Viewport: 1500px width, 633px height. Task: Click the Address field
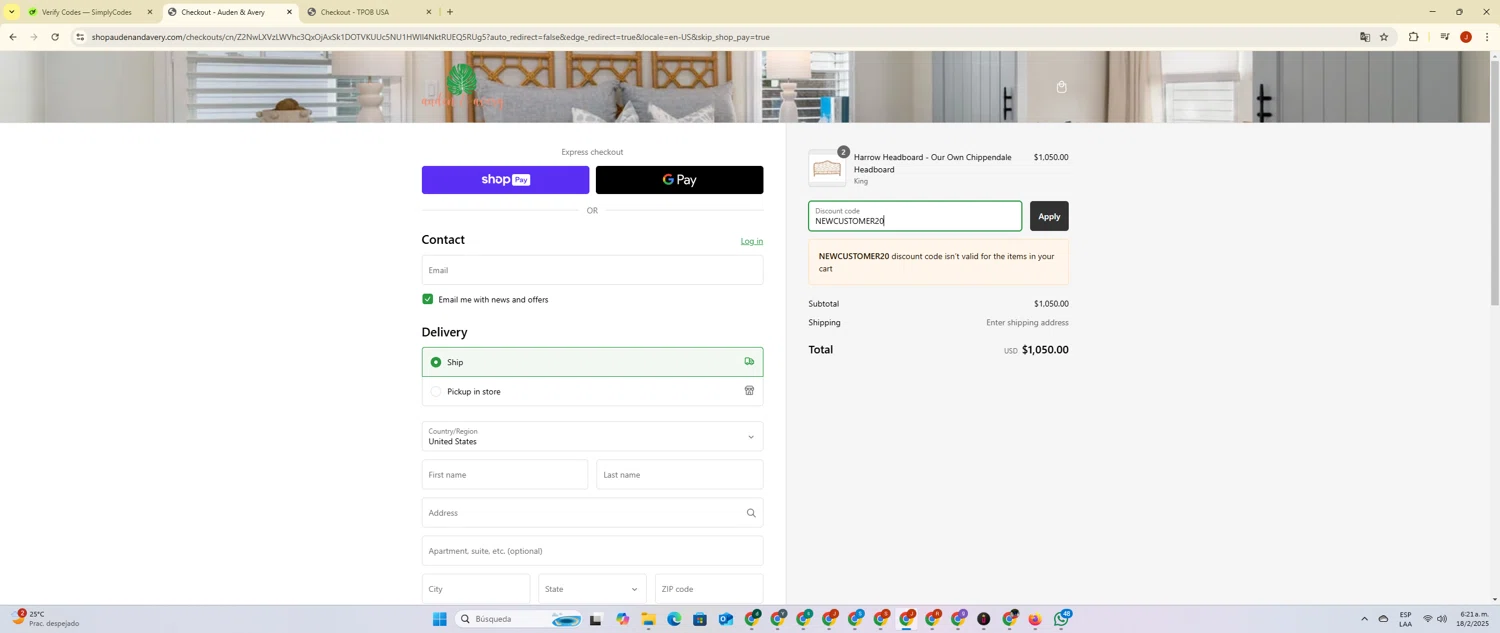pos(592,513)
